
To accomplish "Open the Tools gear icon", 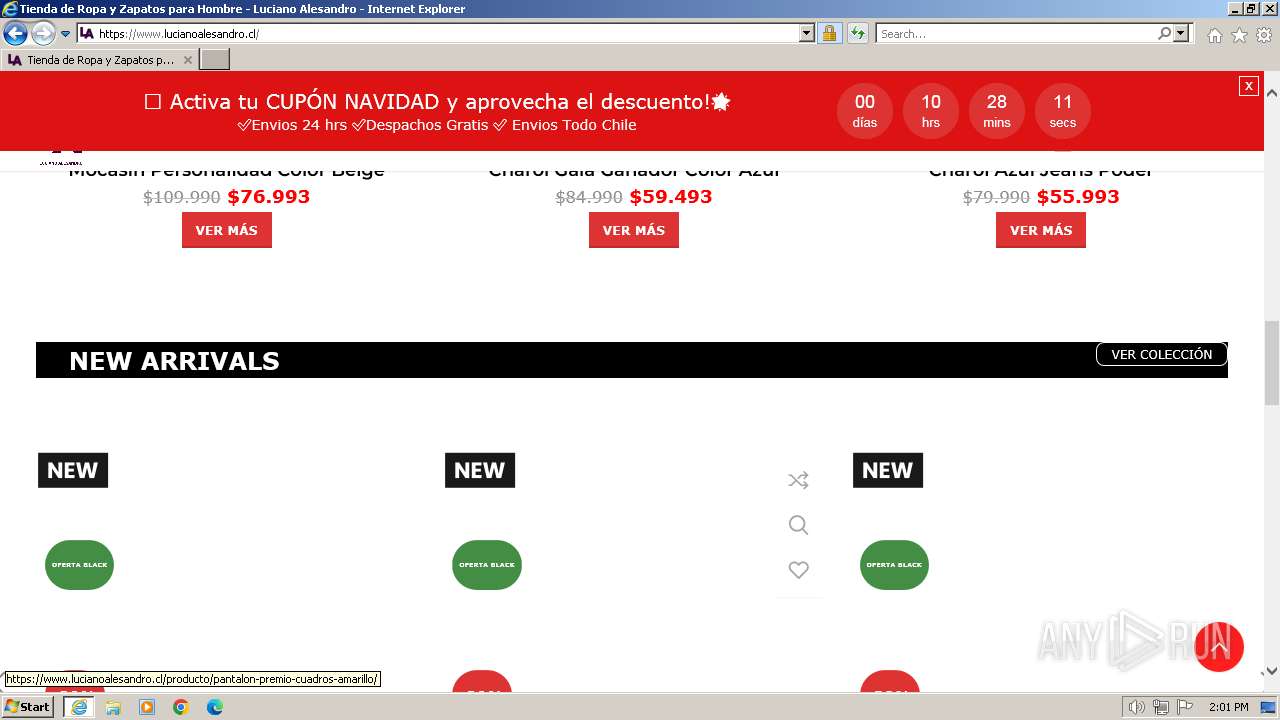I will (x=1264, y=35).
